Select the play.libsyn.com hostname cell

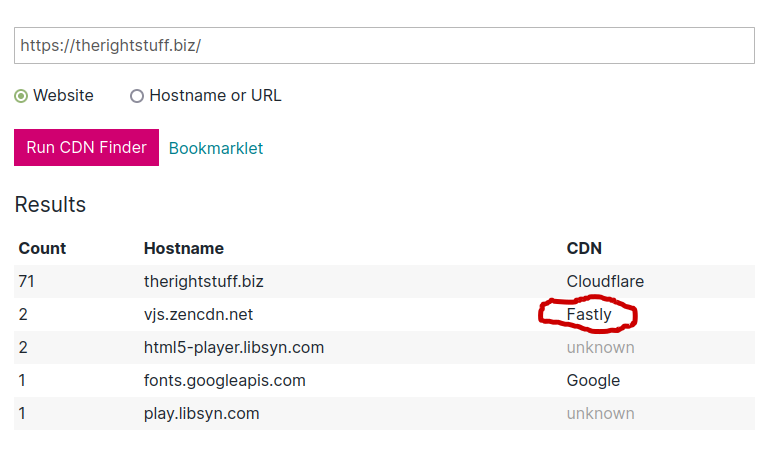click(201, 414)
